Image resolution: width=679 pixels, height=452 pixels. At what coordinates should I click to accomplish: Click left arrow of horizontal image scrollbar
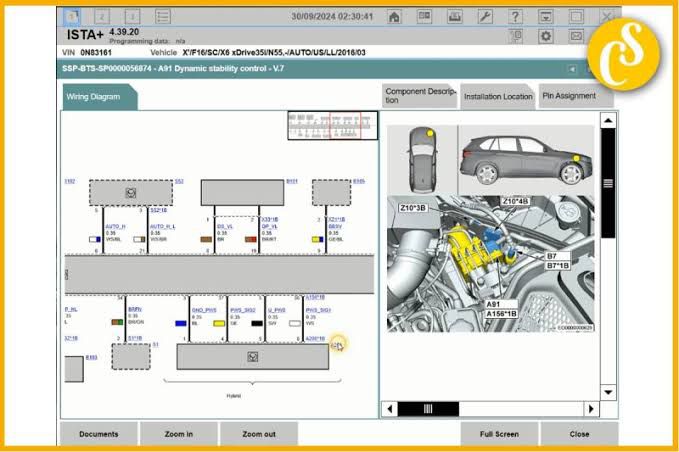tap(390, 409)
